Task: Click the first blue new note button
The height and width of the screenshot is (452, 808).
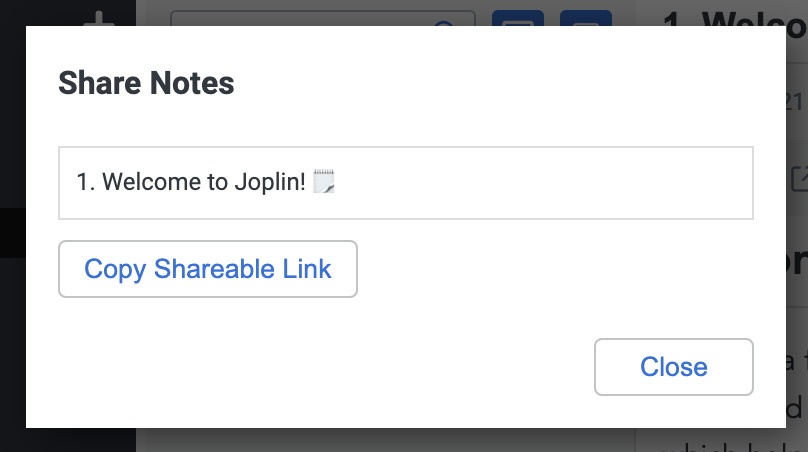Action: [x=517, y=18]
